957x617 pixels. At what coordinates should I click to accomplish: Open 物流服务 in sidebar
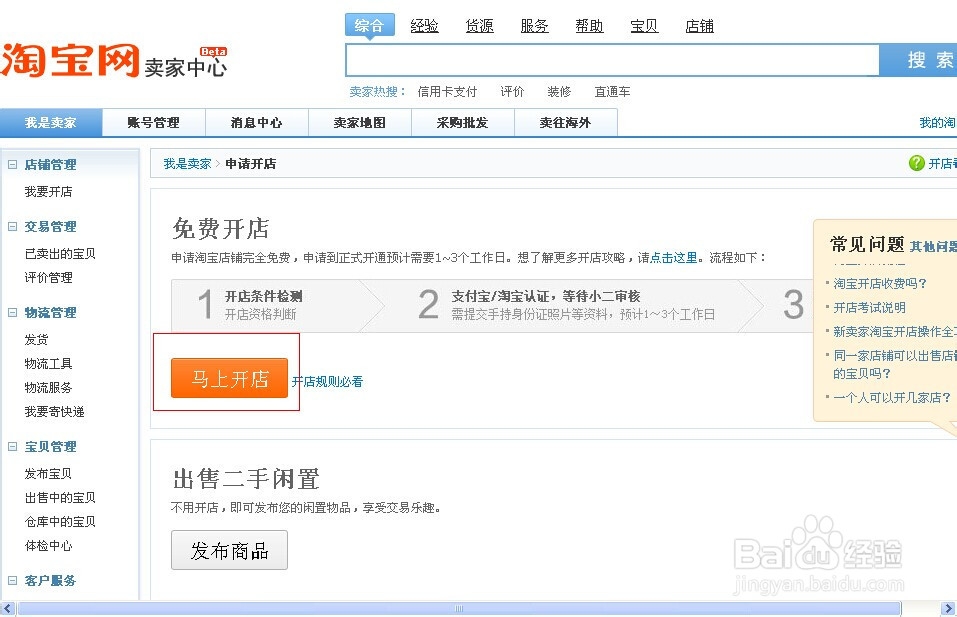(48, 388)
